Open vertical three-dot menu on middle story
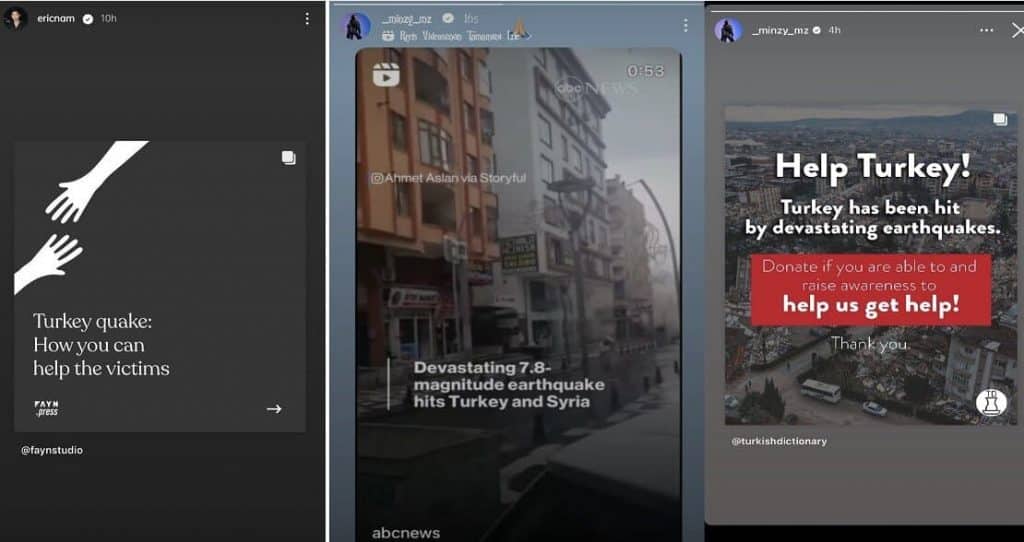This screenshot has width=1024, height=542. click(685, 25)
